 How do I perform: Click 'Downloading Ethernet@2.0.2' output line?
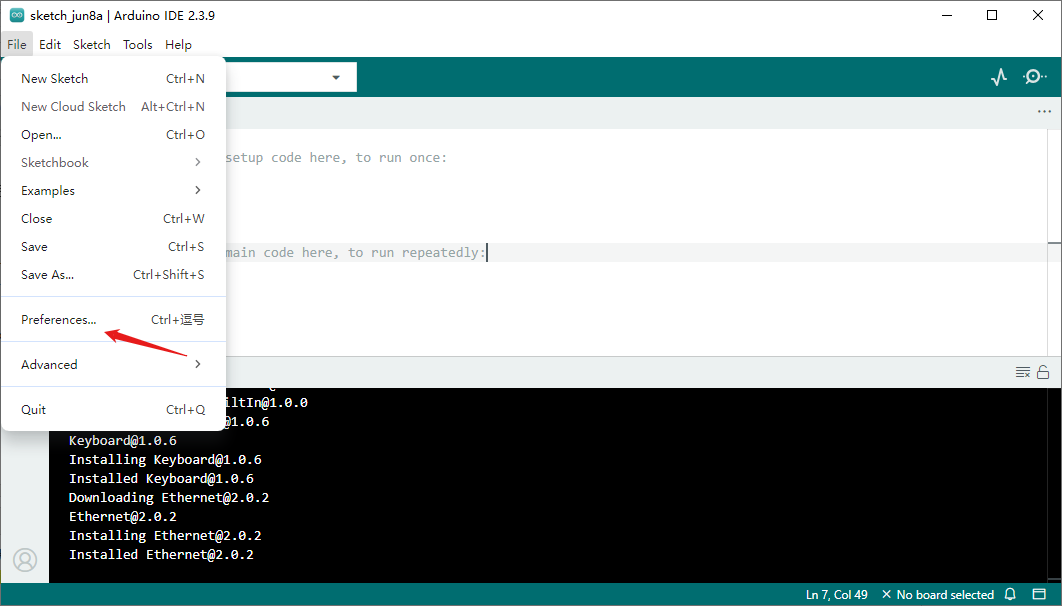(169, 498)
